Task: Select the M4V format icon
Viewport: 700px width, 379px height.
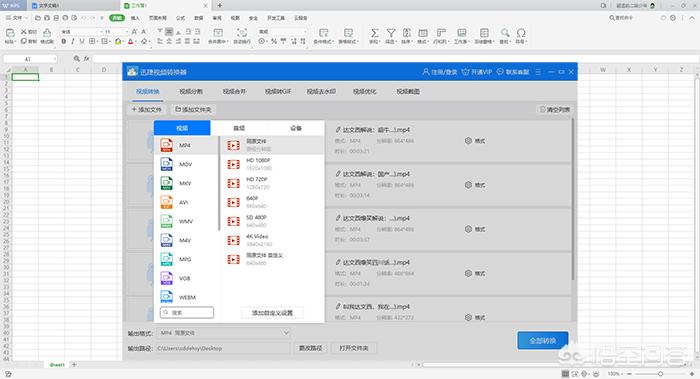Action: [167, 240]
